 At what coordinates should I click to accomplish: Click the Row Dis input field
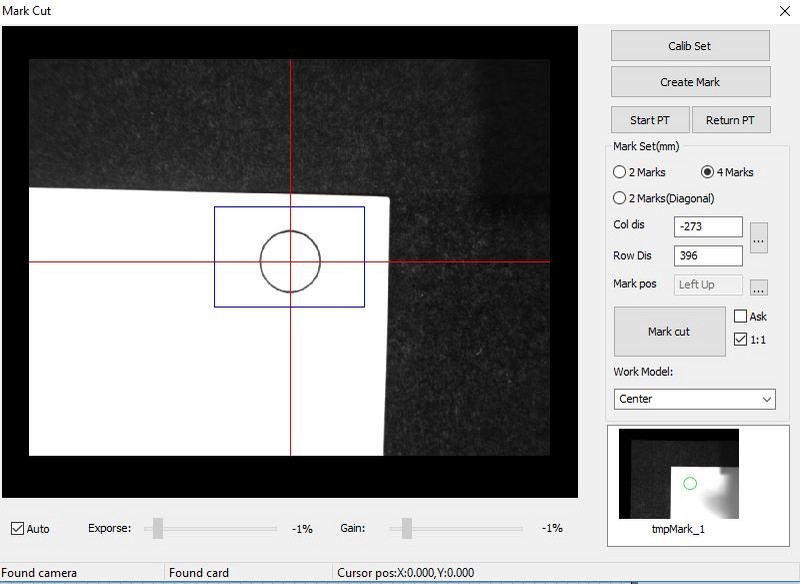point(708,256)
